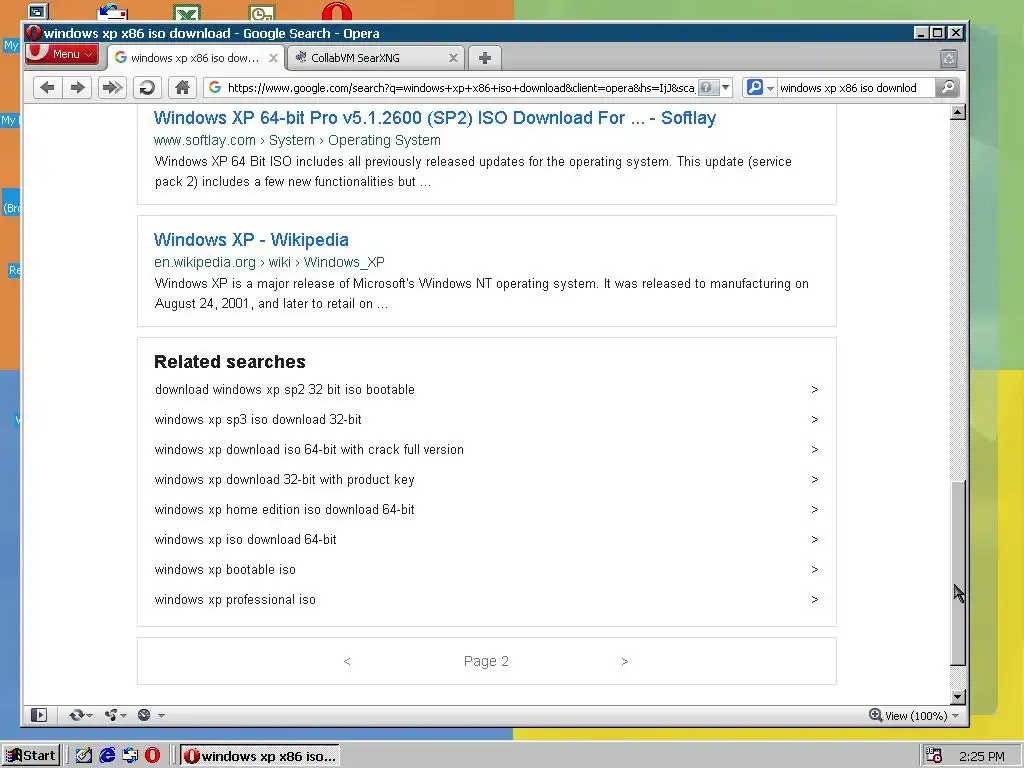Reload the current page
This screenshot has width=1024, height=768.
click(x=148, y=88)
